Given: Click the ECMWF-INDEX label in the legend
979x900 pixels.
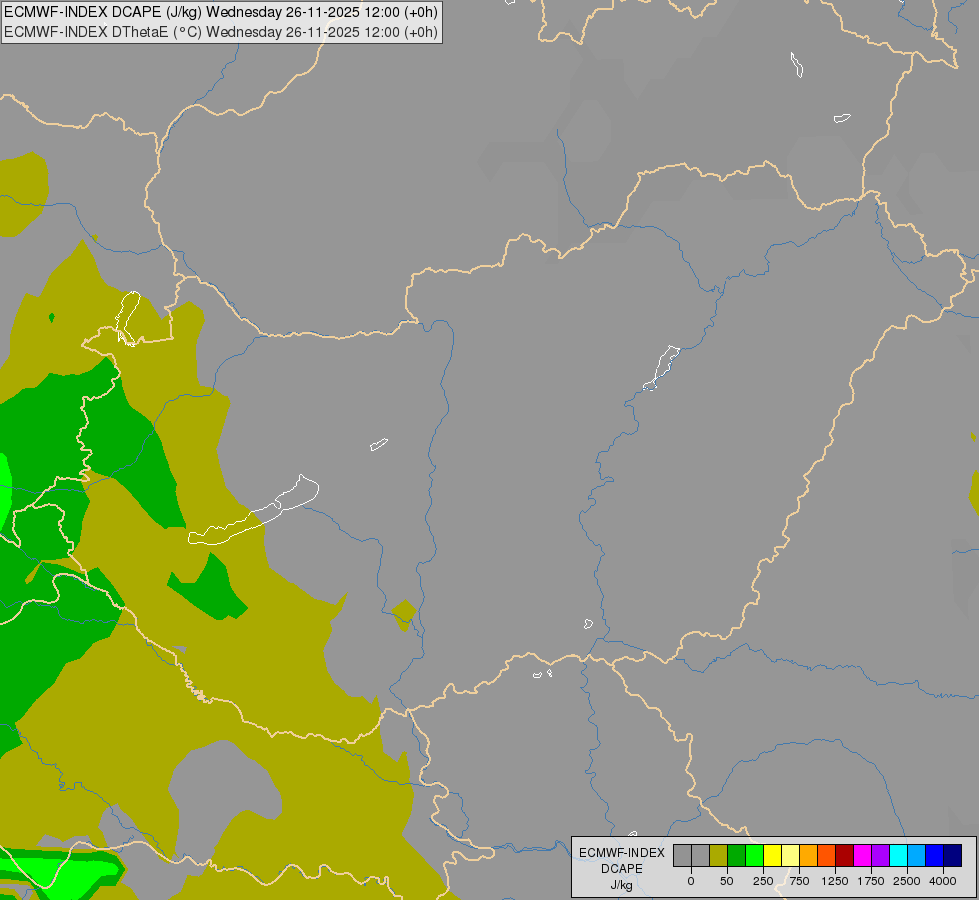Looking at the screenshot, I should click(x=622, y=853).
